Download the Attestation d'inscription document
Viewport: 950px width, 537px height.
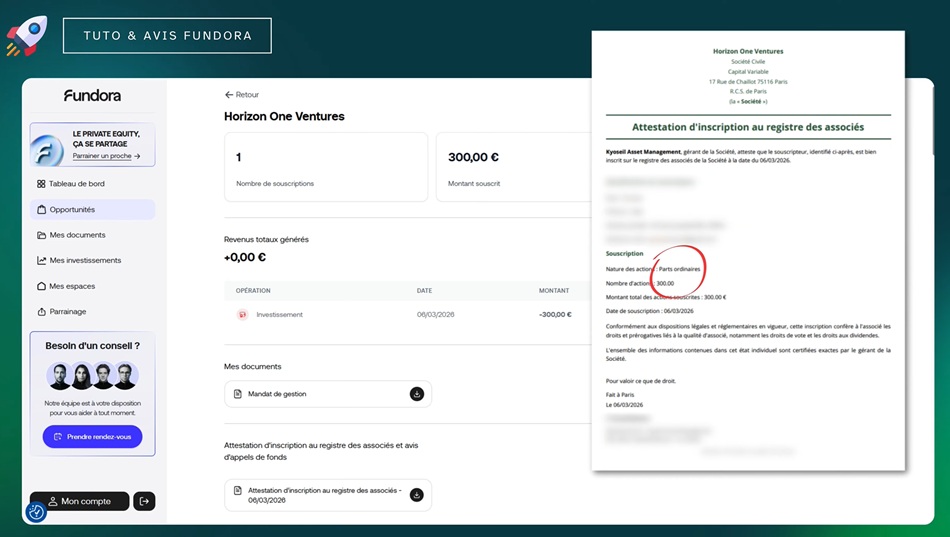[x=417, y=495]
